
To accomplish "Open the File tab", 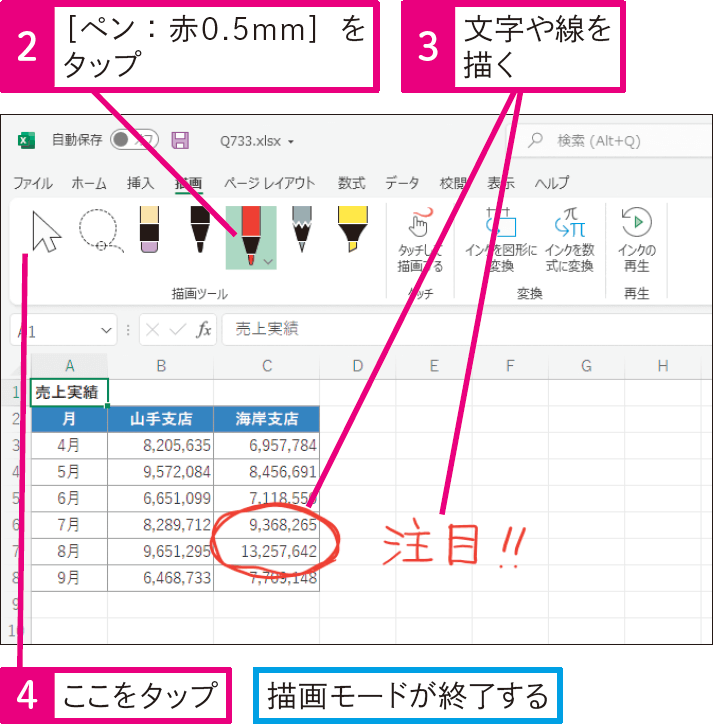I will 33,183.
